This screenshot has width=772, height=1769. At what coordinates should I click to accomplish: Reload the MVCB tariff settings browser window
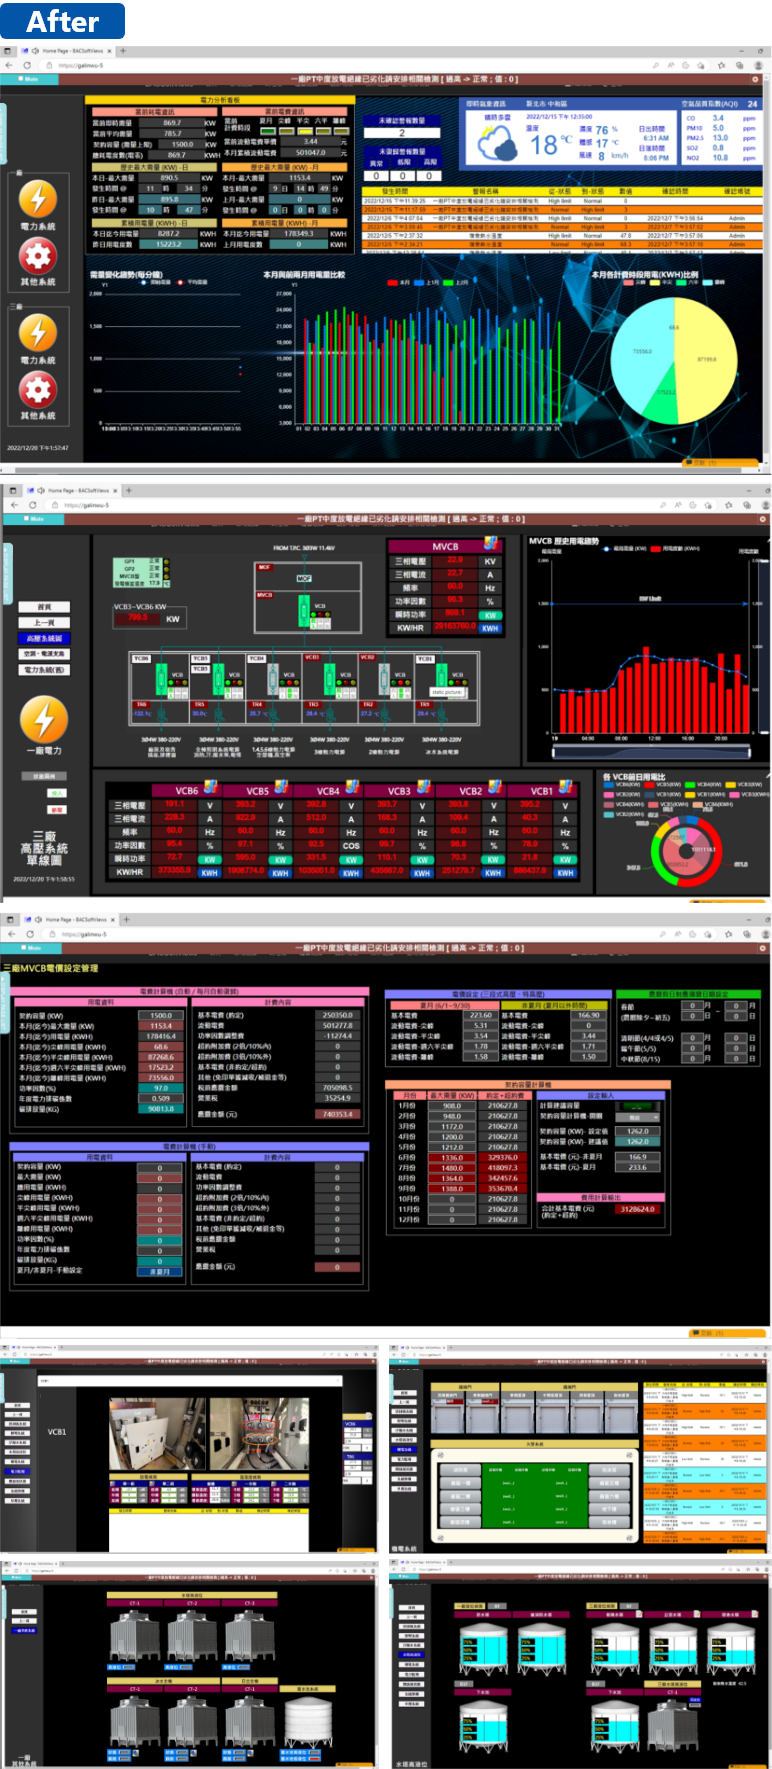point(31,934)
